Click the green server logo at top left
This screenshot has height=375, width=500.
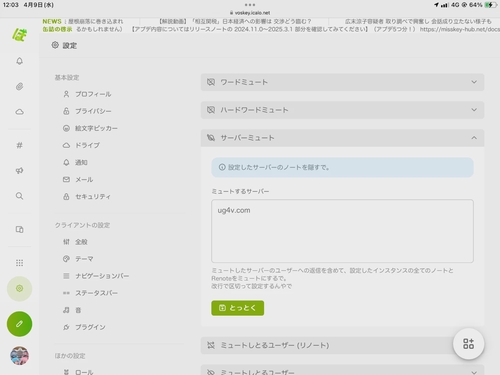pyautogui.click(x=19, y=35)
